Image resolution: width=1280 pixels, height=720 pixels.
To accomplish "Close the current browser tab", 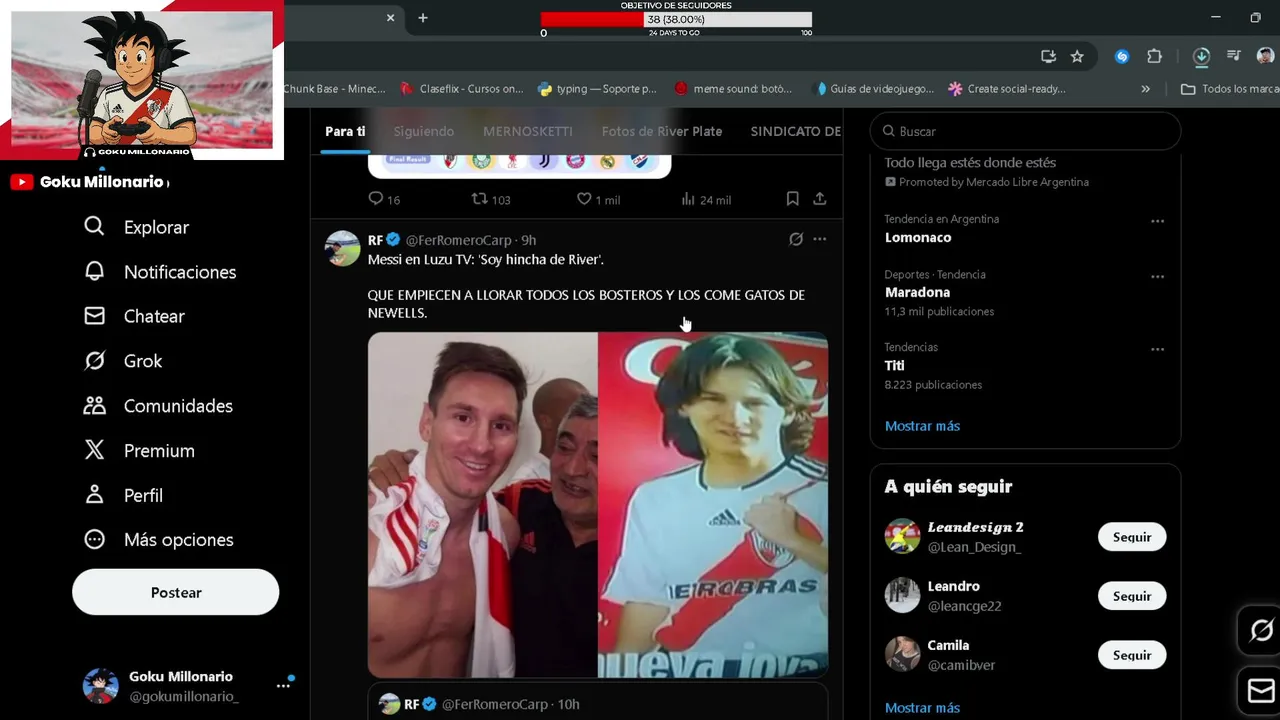I will click(391, 18).
